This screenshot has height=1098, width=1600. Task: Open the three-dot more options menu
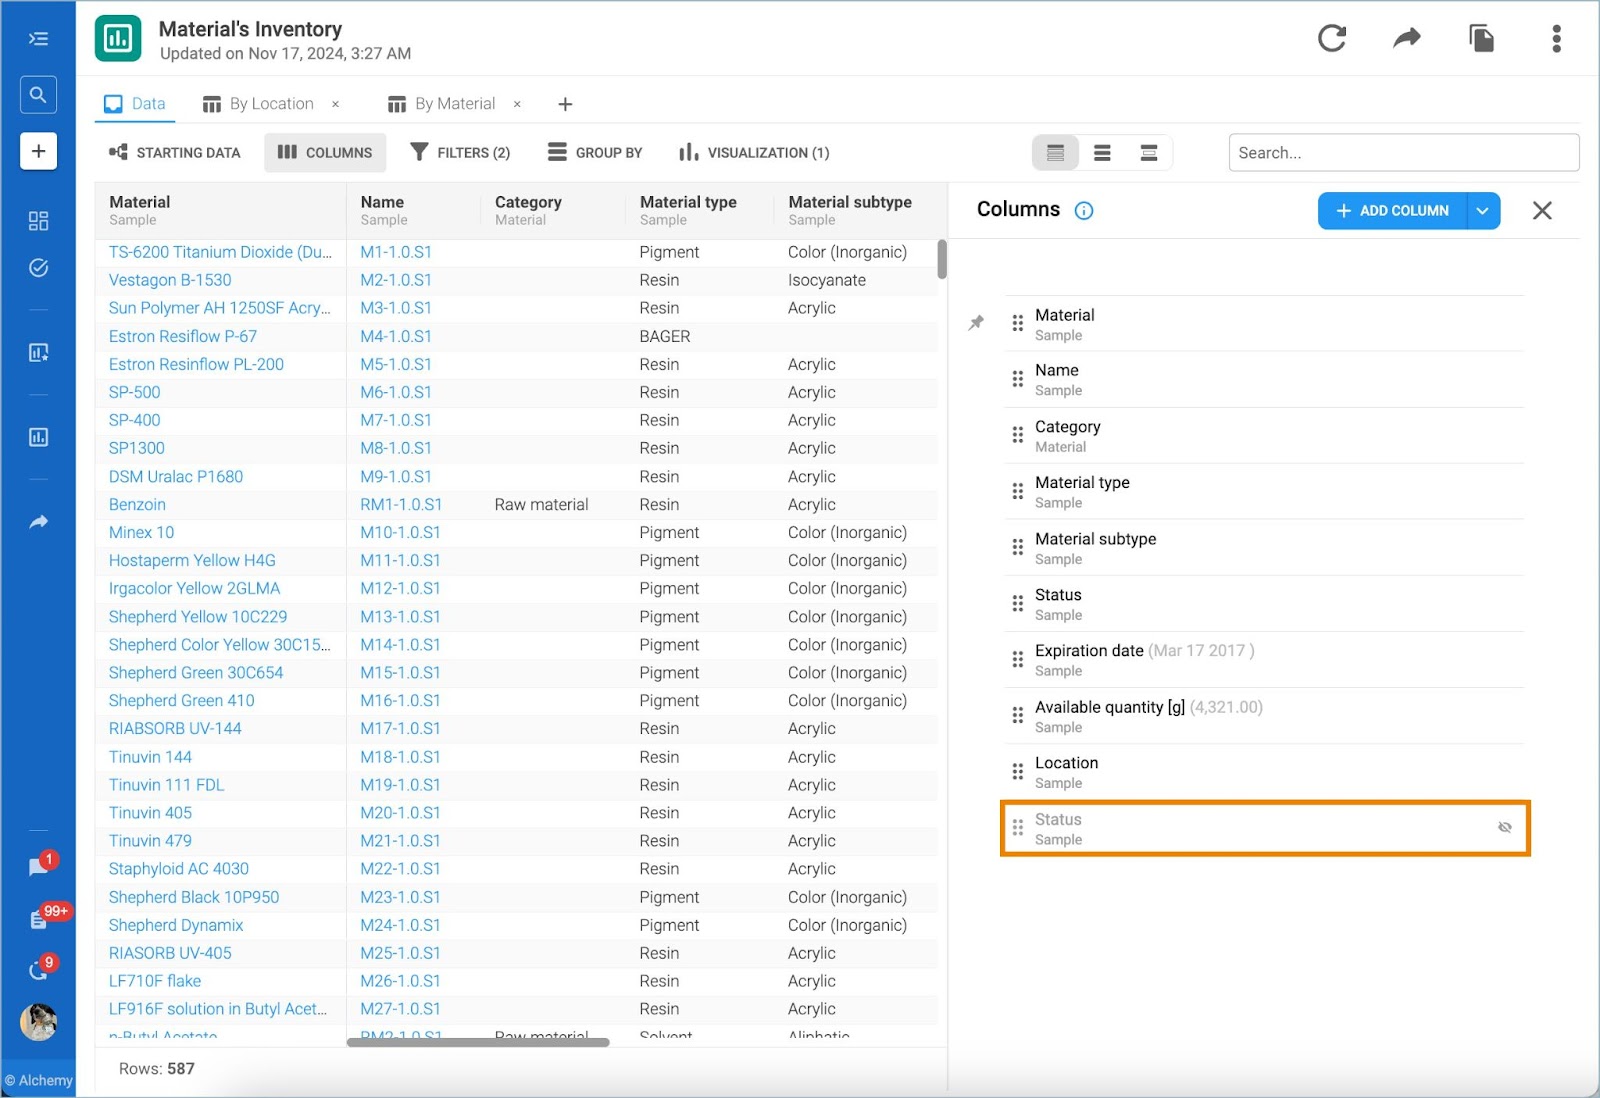[1556, 39]
